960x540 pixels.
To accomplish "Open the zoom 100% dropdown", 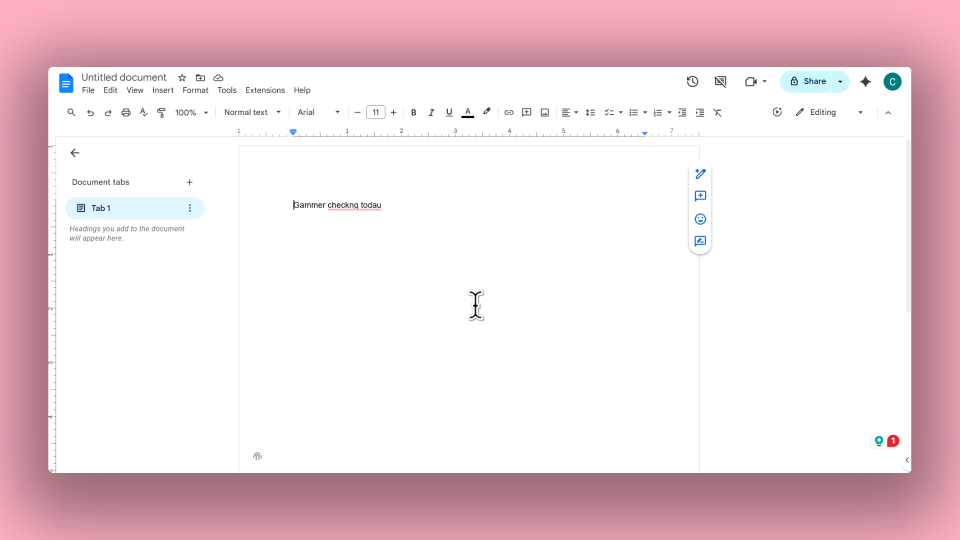I will [191, 113].
